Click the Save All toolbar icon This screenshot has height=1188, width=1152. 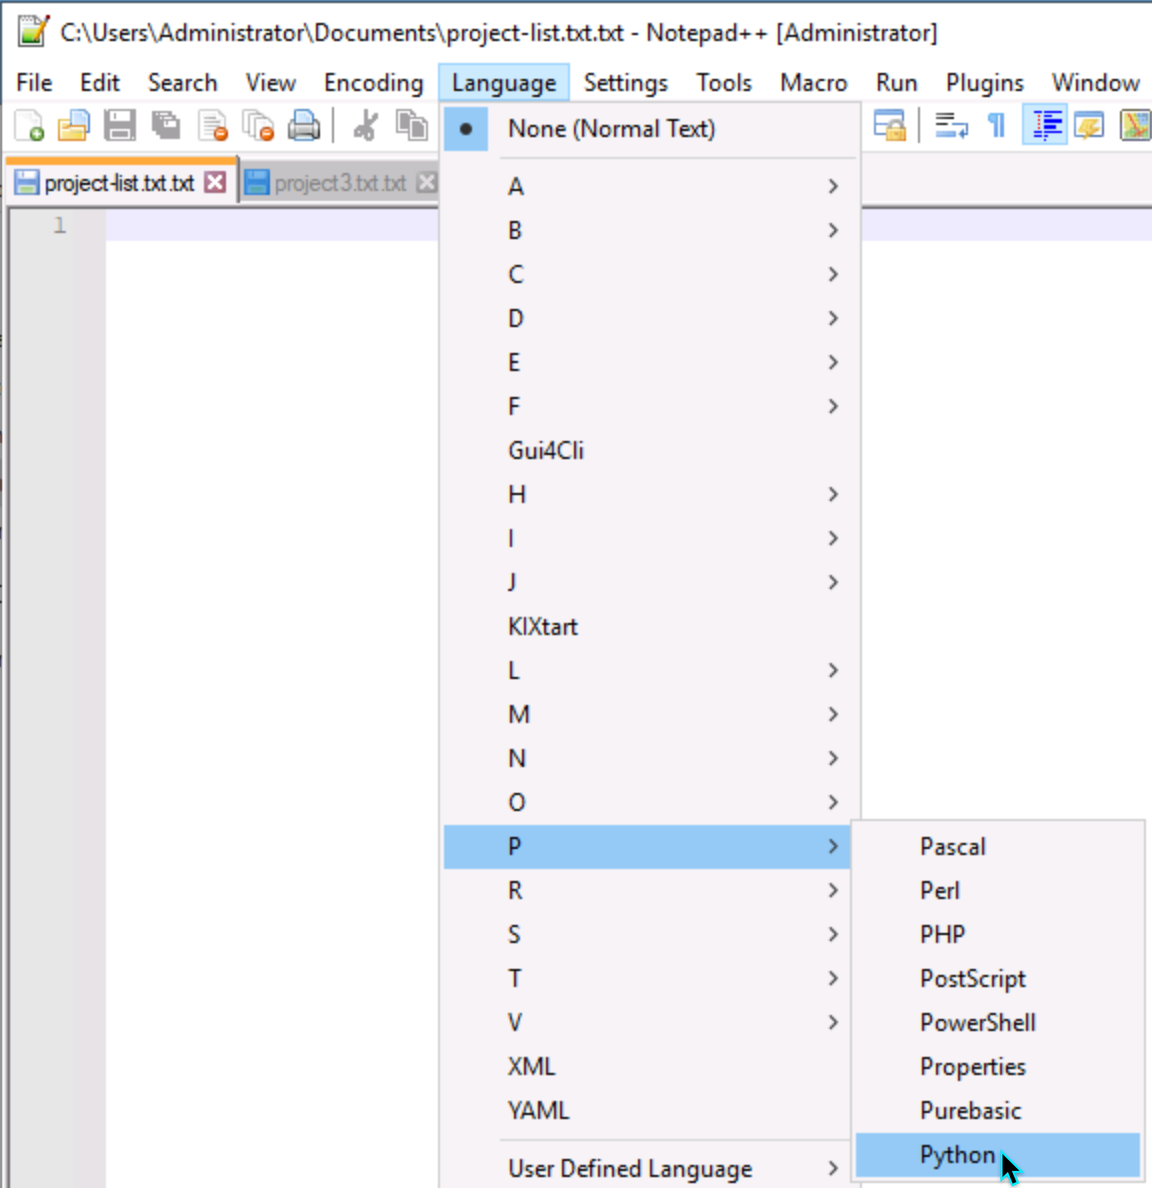(166, 125)
